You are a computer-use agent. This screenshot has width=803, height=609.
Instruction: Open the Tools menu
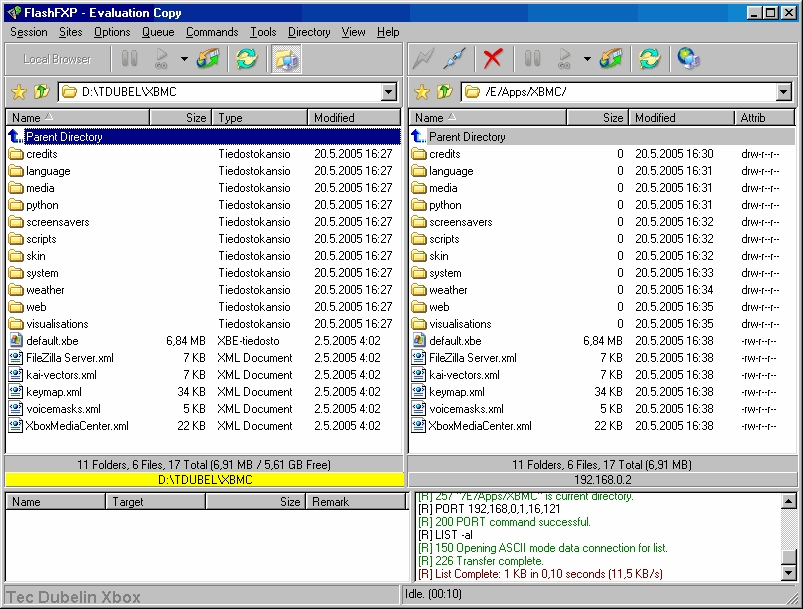[263, 32]
